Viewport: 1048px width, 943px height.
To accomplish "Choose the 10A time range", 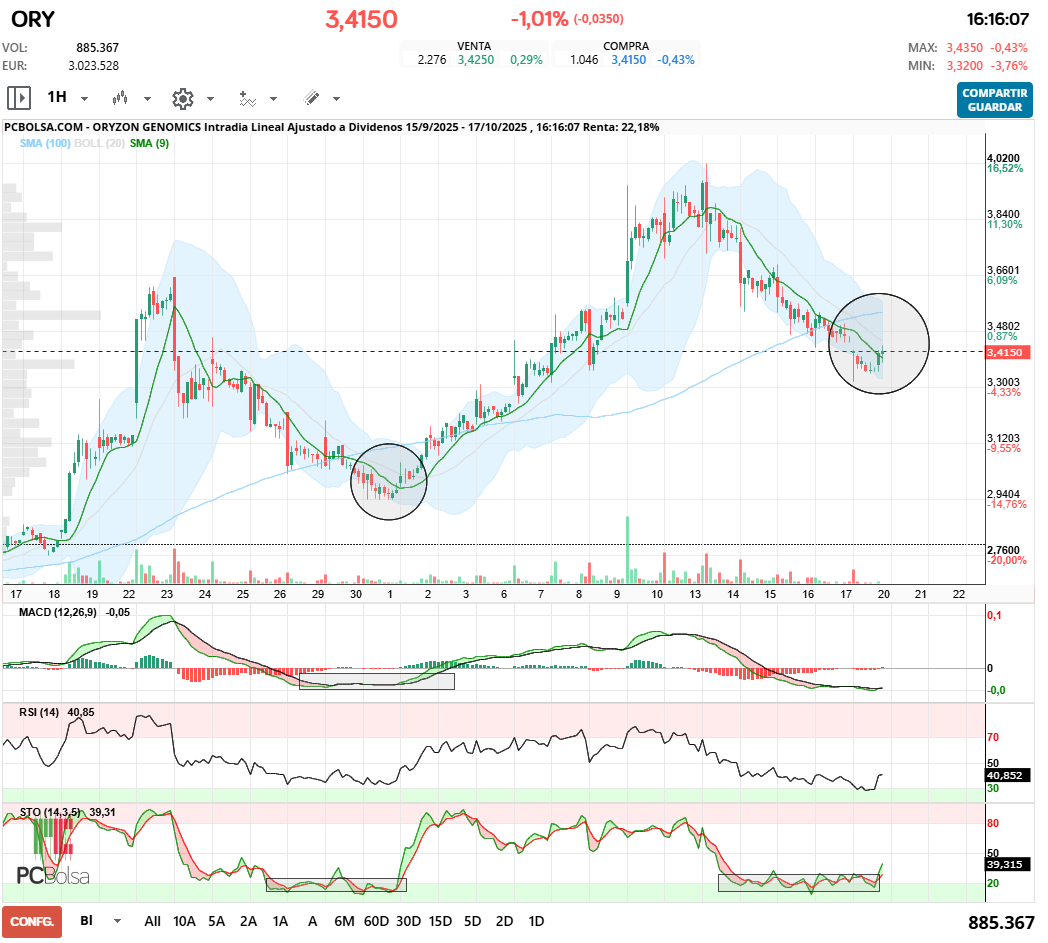I will point(184,921).
